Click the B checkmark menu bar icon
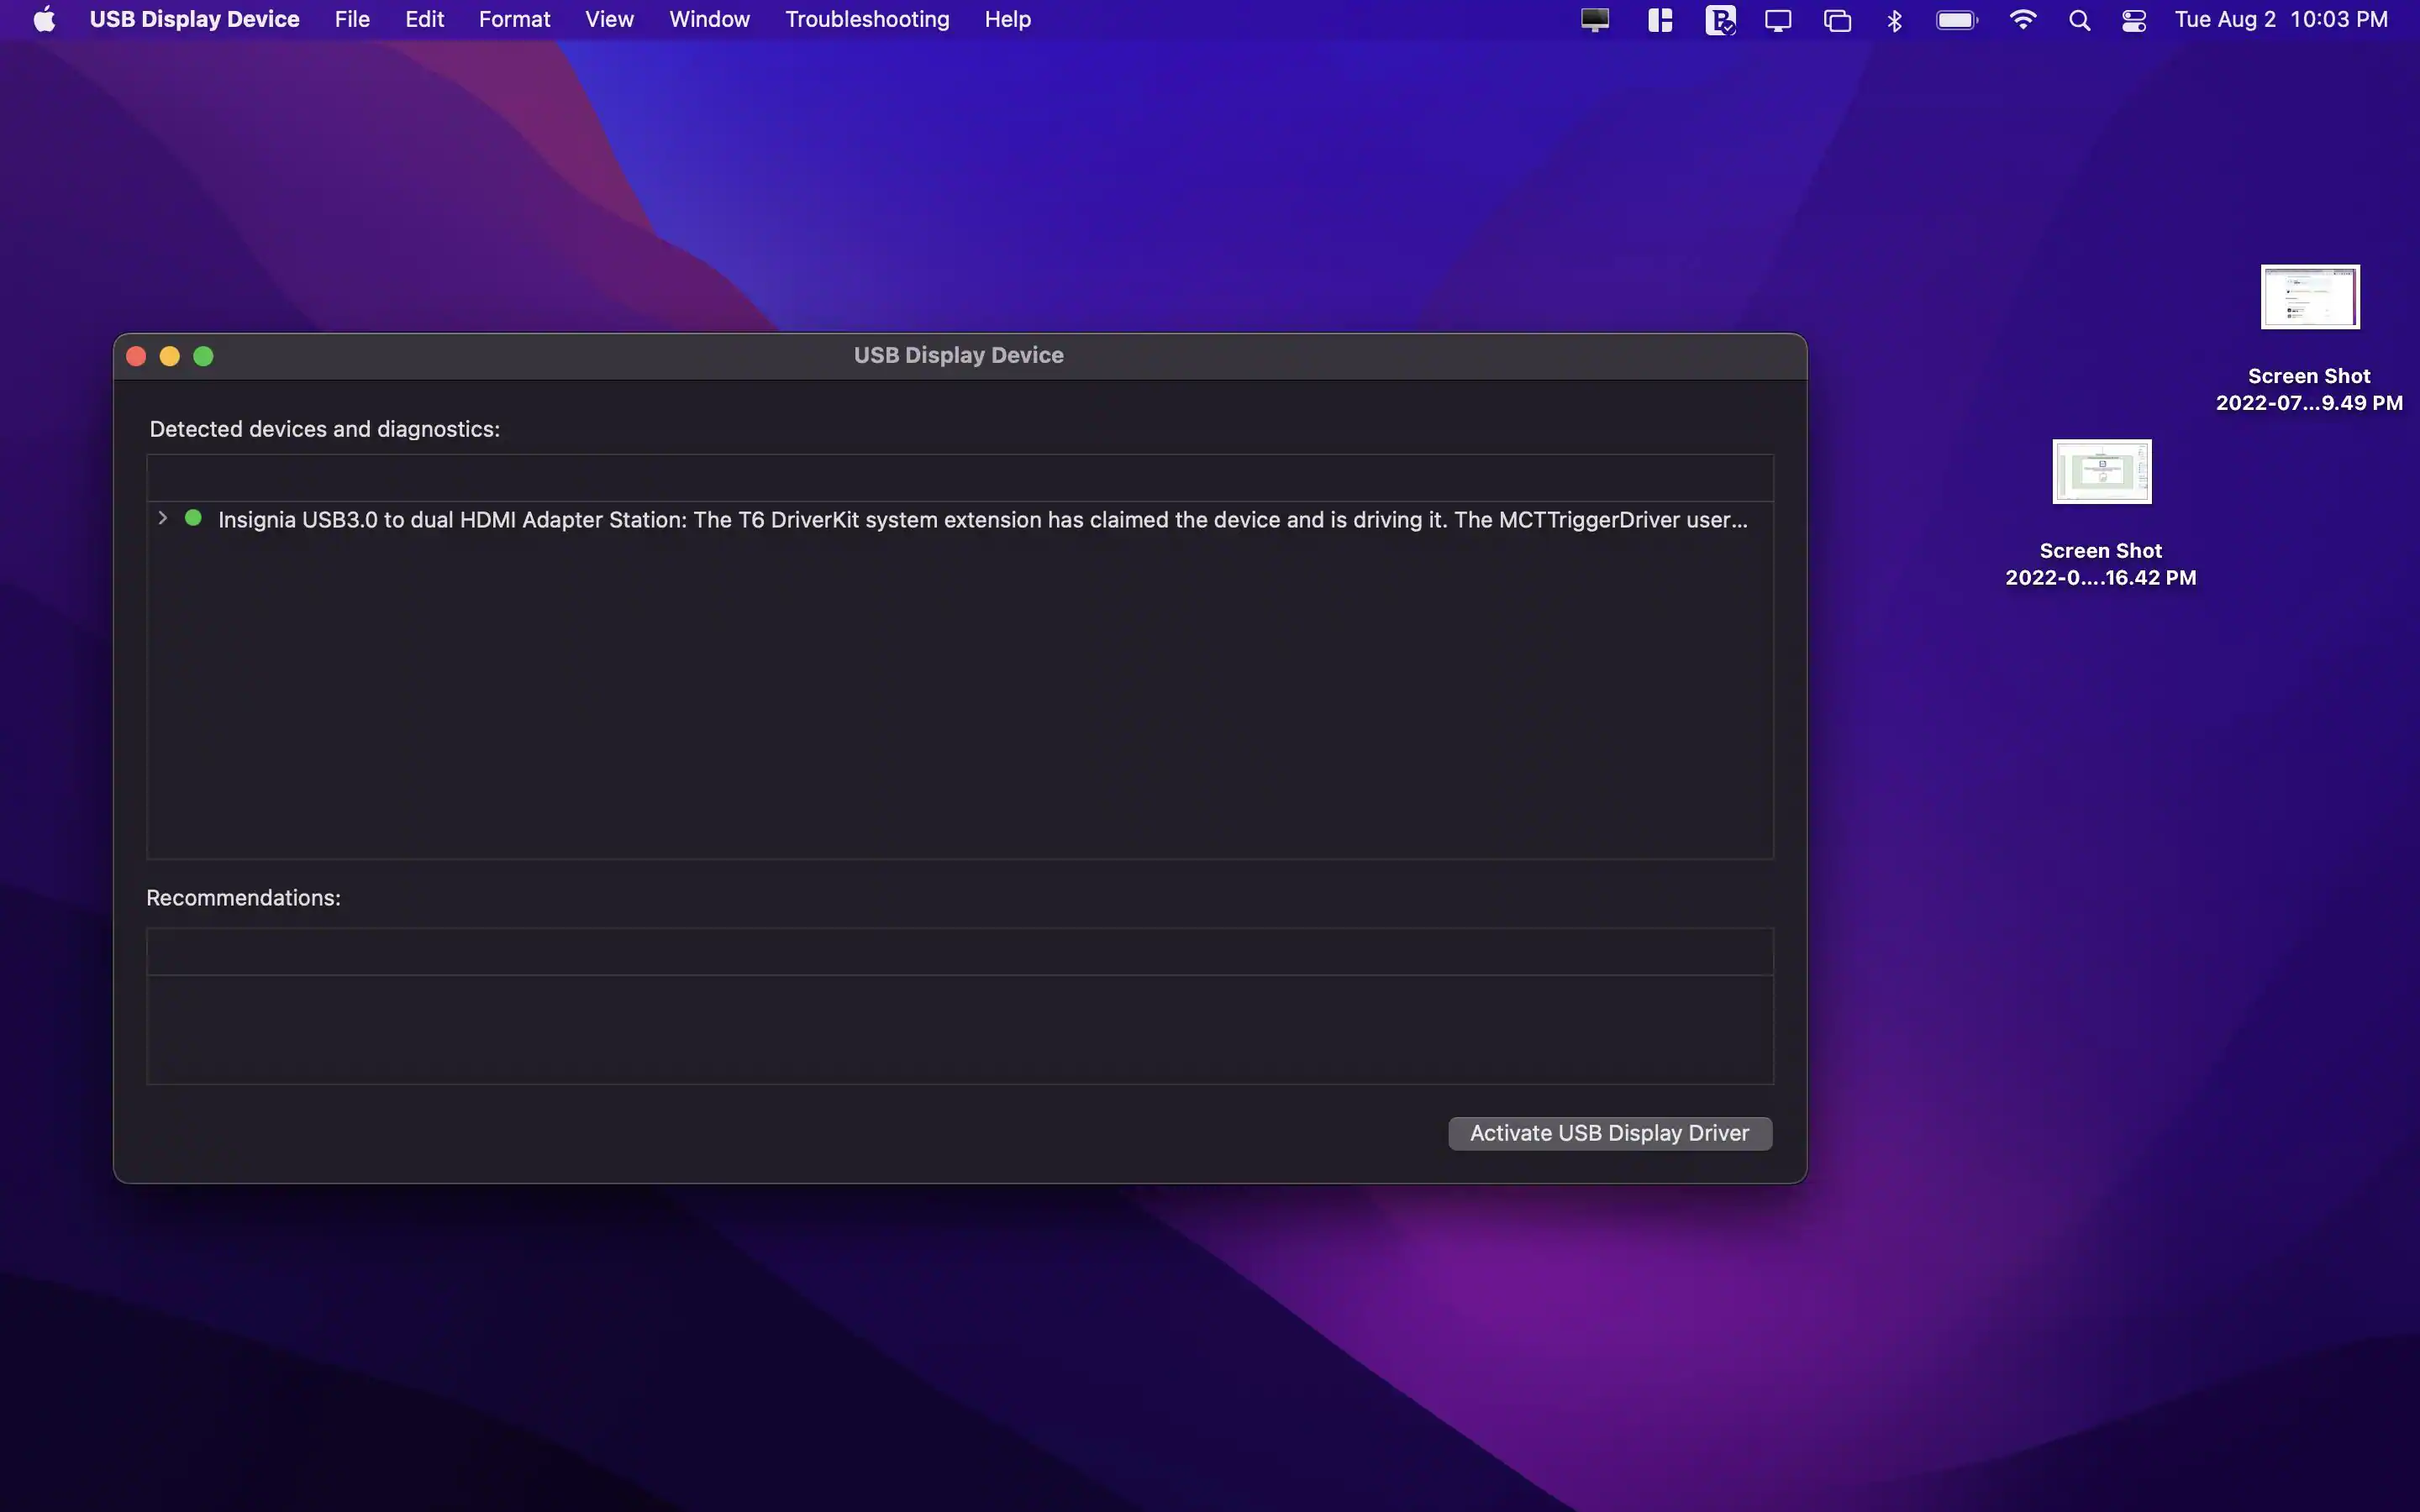The width and height of the screenshot is (2420, 1512). (x=1720, y=20)
